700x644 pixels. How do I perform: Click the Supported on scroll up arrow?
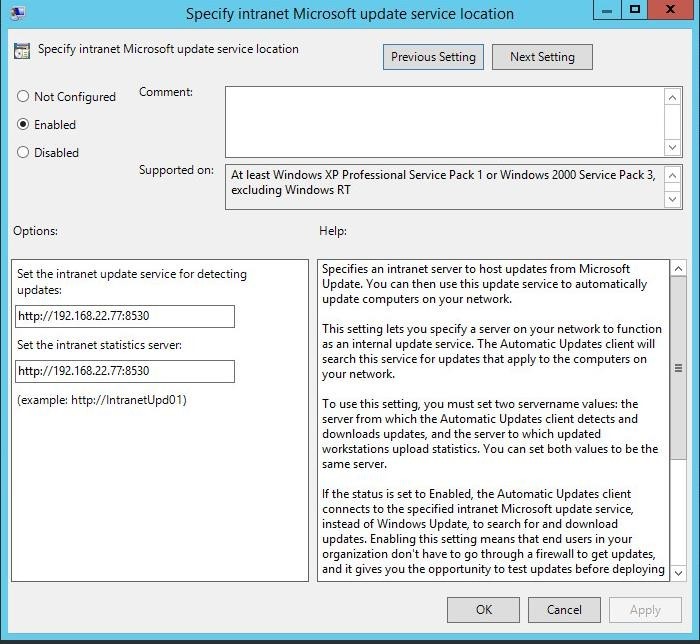point(673,175)
